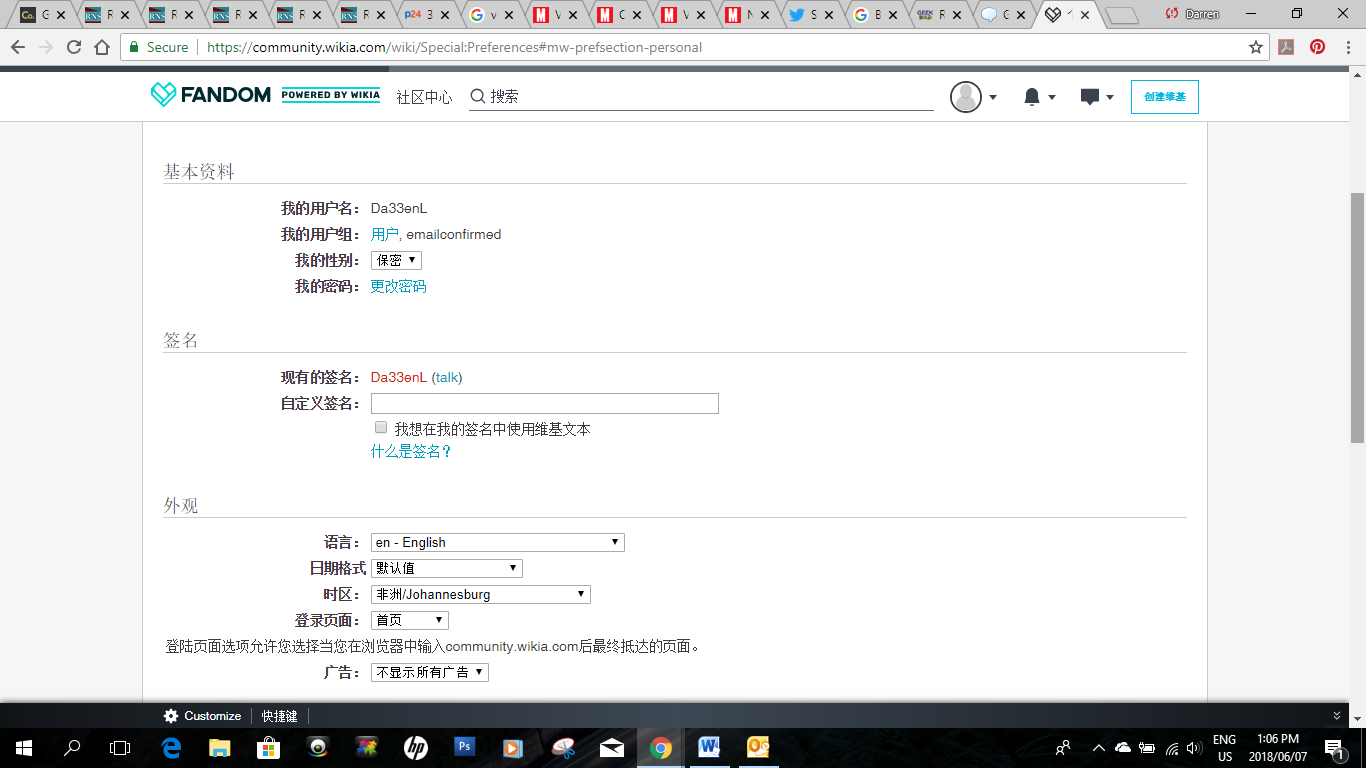Click the 创建维基 button
This screenshot has width=1366, height=768.
pos(1164,97)
